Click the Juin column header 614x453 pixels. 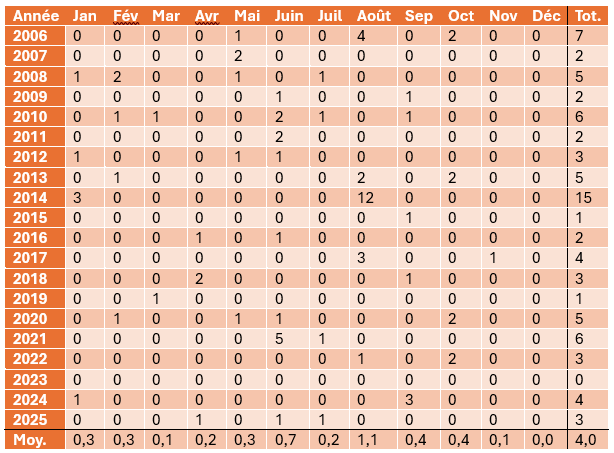288,16
